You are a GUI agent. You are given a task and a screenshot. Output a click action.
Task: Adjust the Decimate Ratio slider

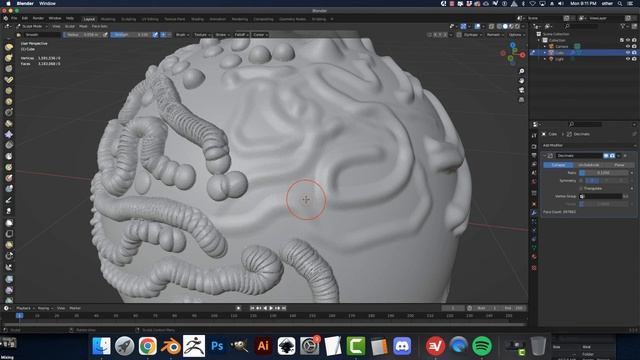tap(604, 173)
